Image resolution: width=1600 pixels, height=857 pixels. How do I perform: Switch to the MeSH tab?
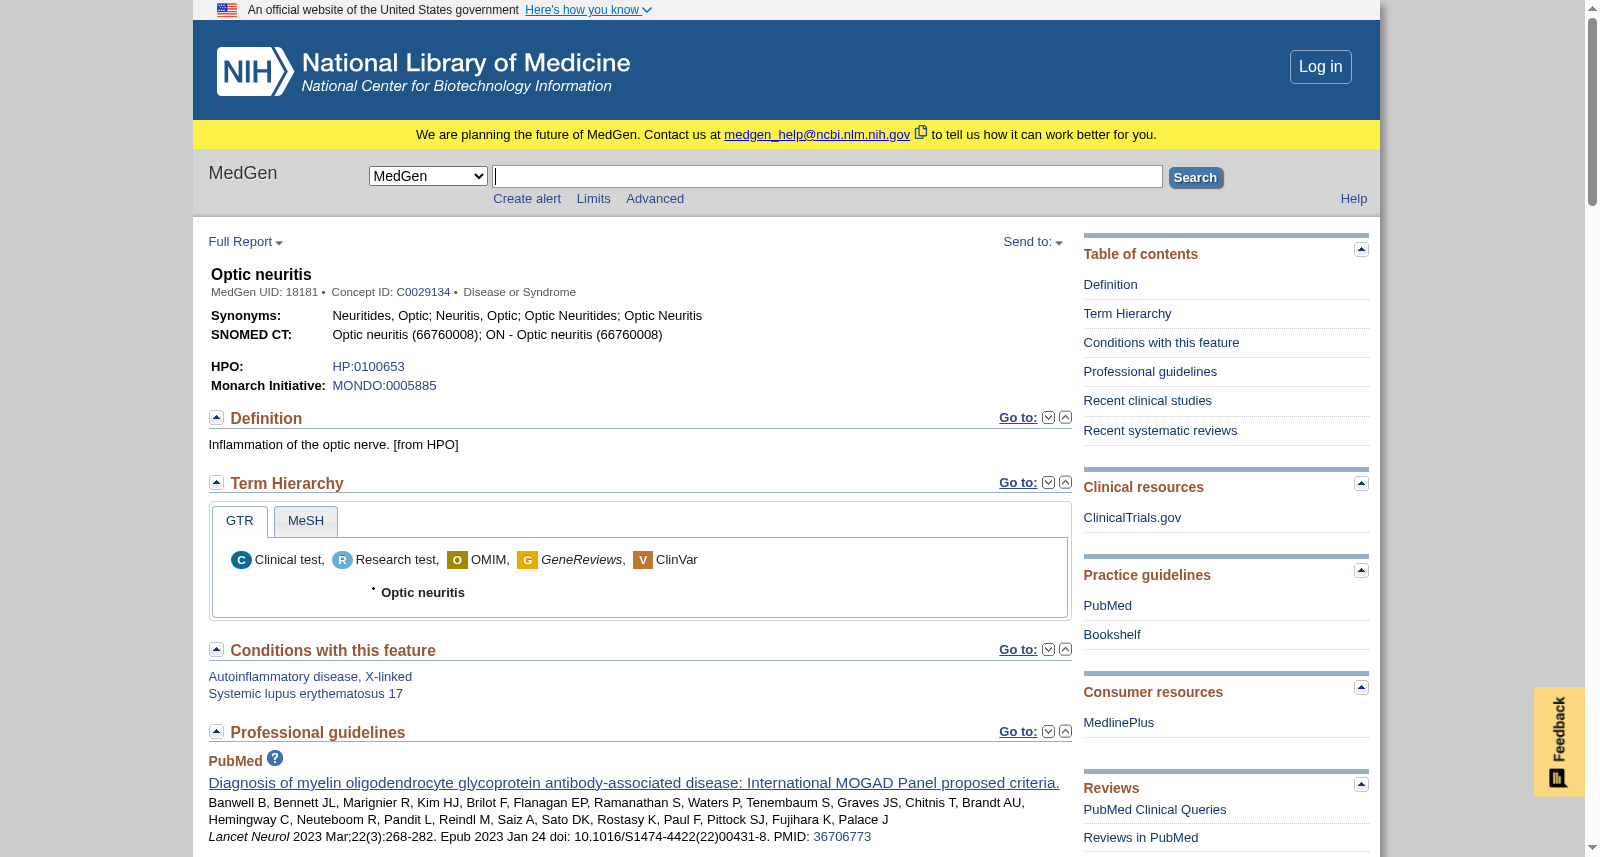pos(306,521)
